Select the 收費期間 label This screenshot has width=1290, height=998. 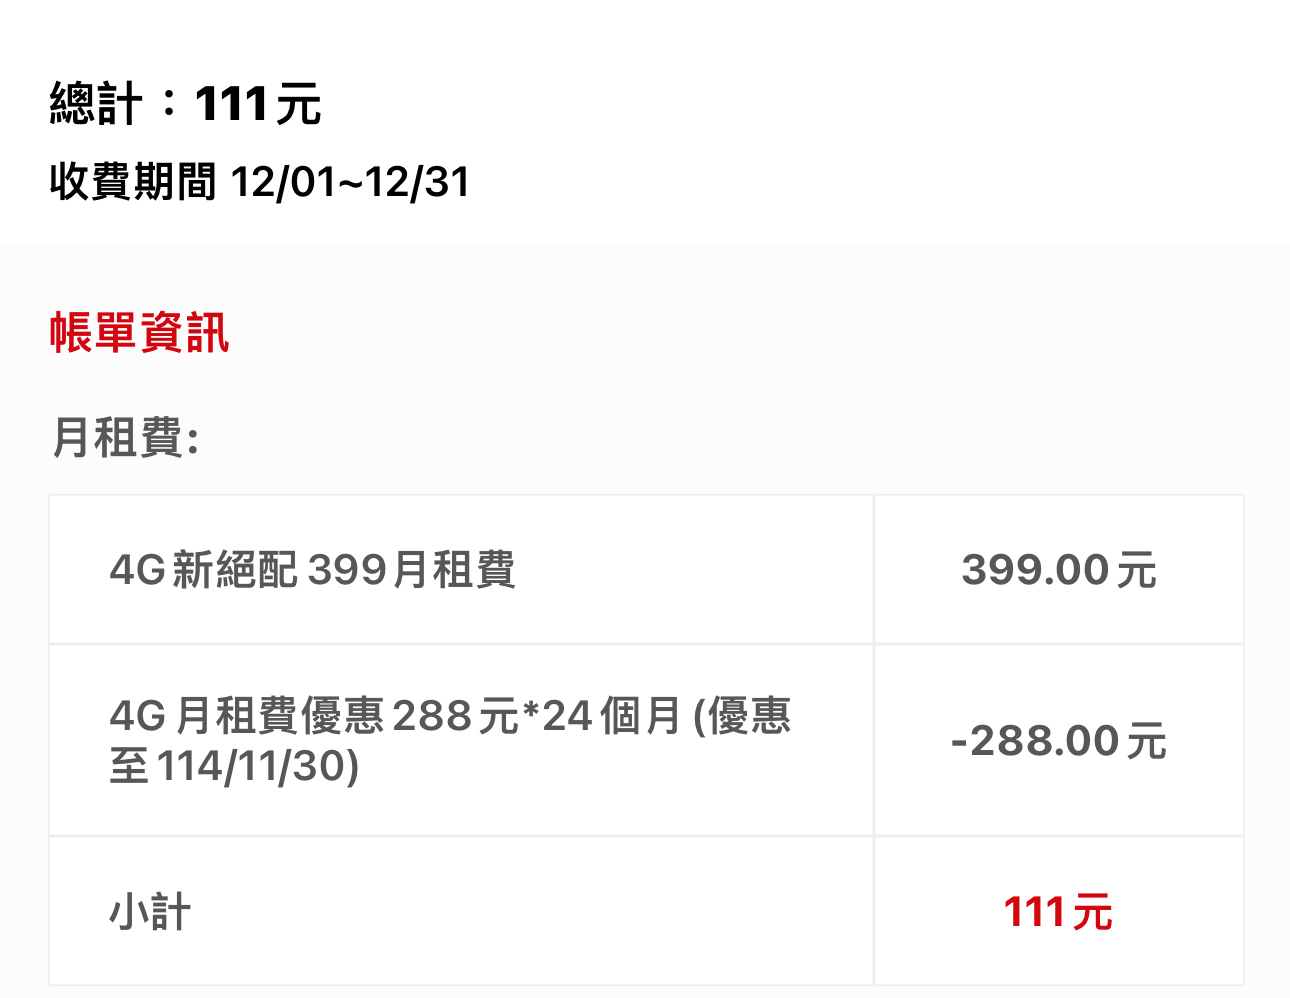[x=132, y=182]
